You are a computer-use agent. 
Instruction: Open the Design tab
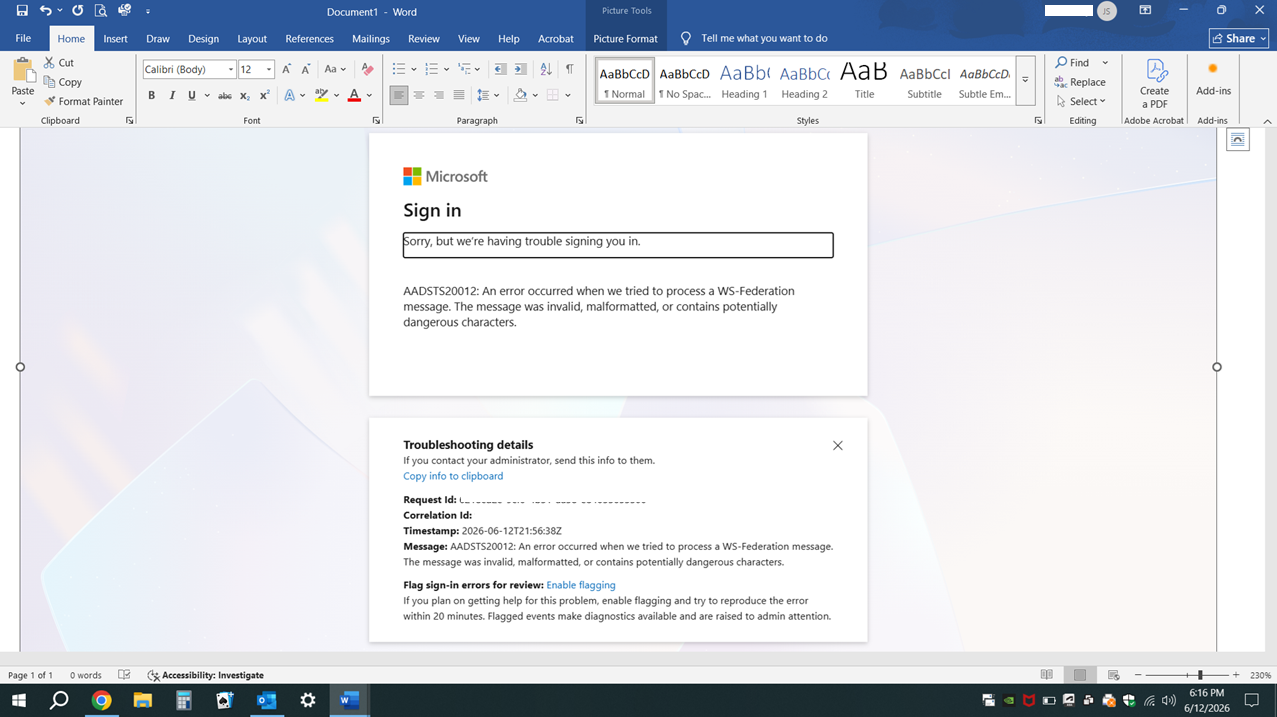point(203,38)
